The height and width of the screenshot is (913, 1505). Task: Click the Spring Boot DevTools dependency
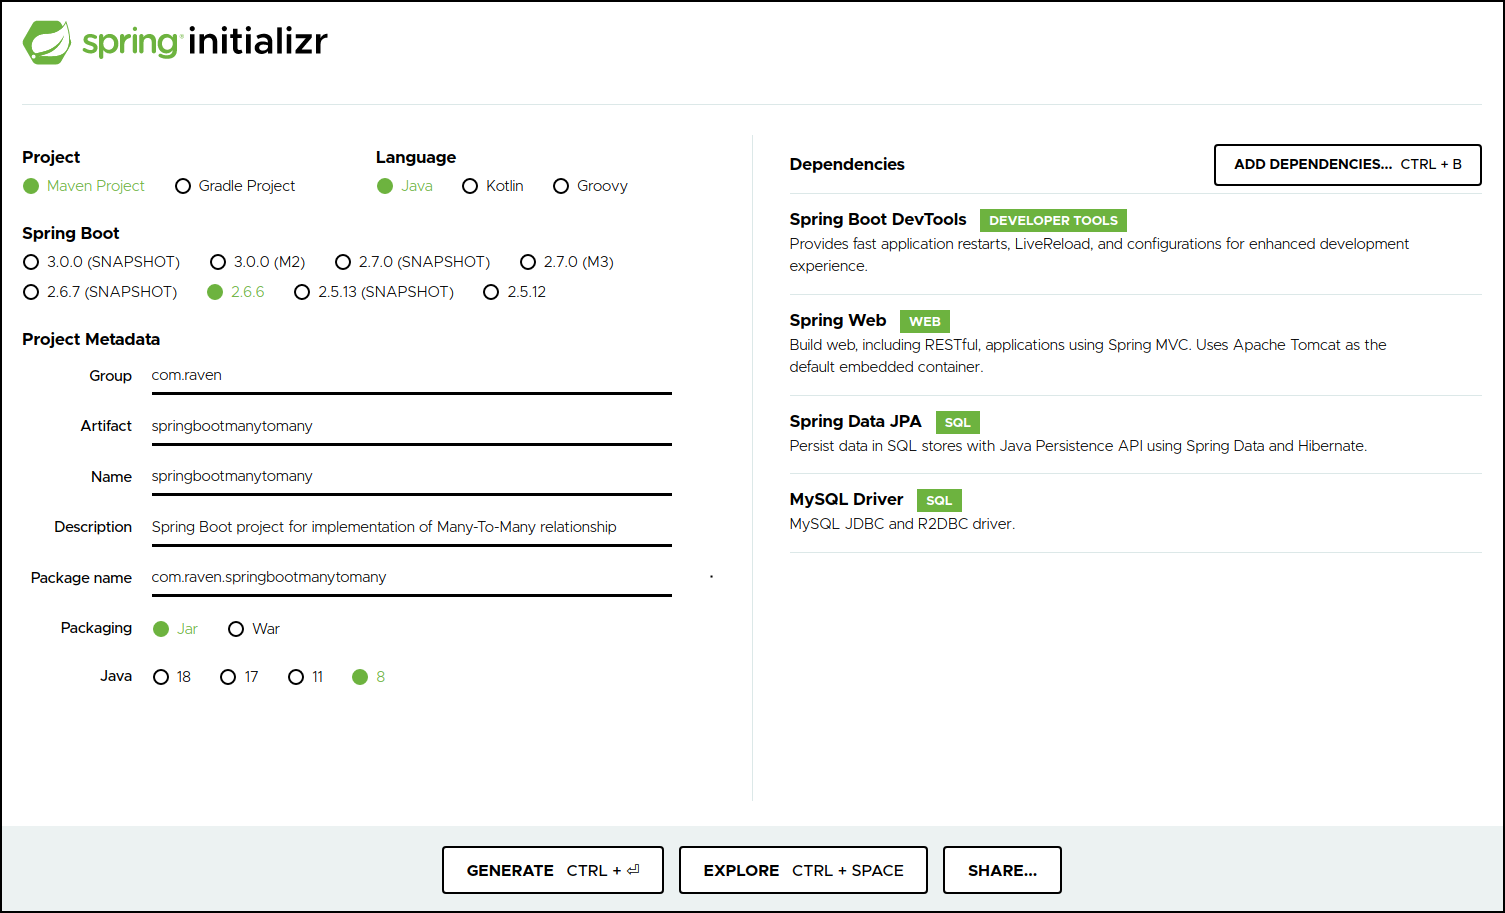tap(878, 219)
